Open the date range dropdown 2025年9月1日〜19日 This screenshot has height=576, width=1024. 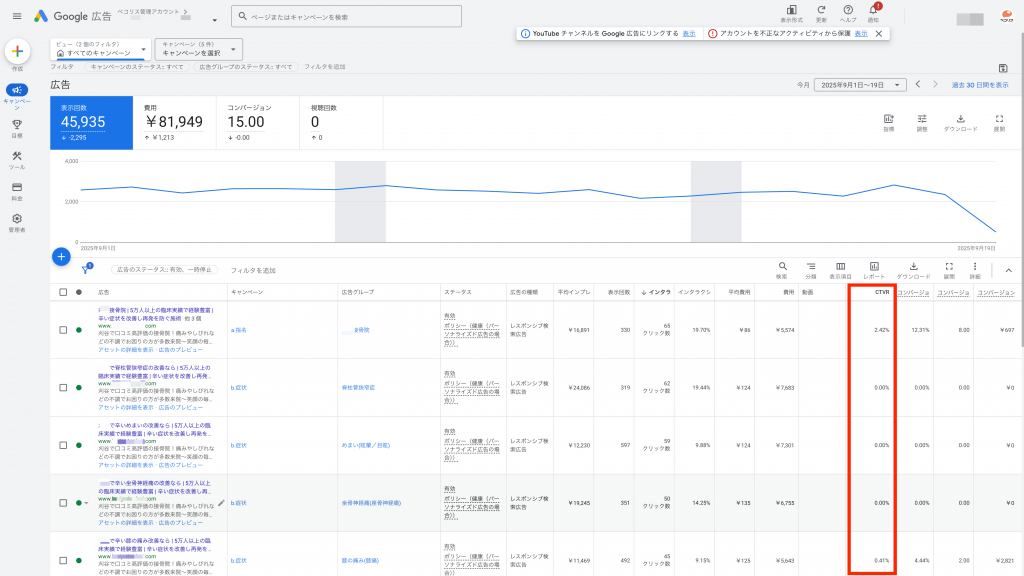tap(860, 85)
